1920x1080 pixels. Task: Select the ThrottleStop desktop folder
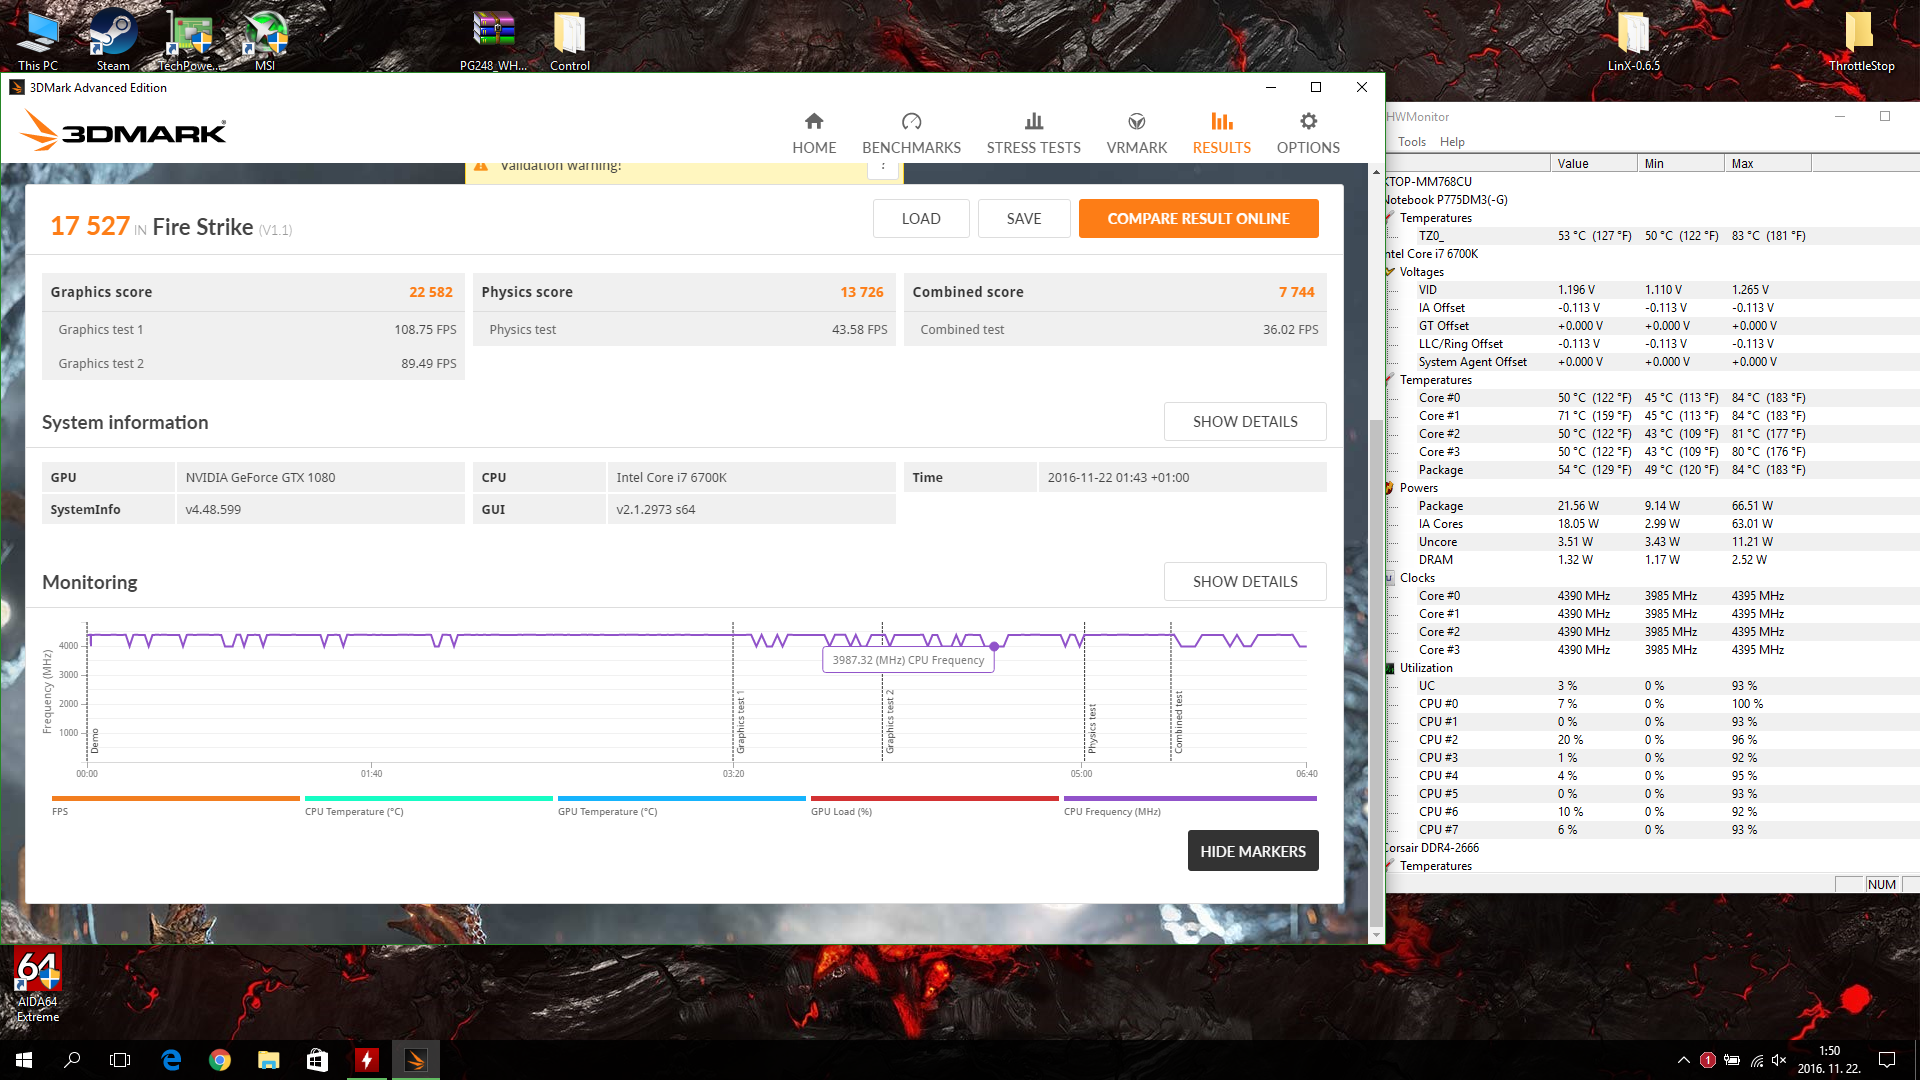coord(1861,40)
